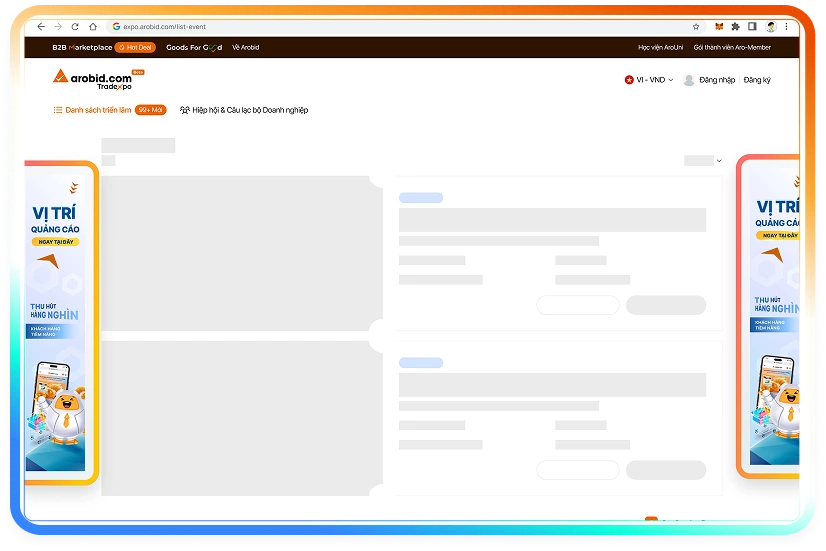
Task: Expand the VI - VND language dropdown
Action: 649,80
